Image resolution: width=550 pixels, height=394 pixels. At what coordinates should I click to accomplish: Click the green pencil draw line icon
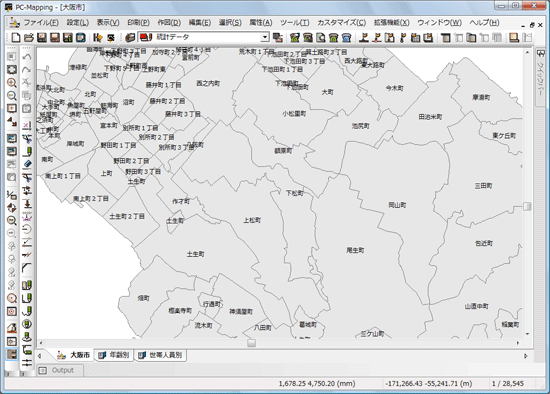point(27,152)
